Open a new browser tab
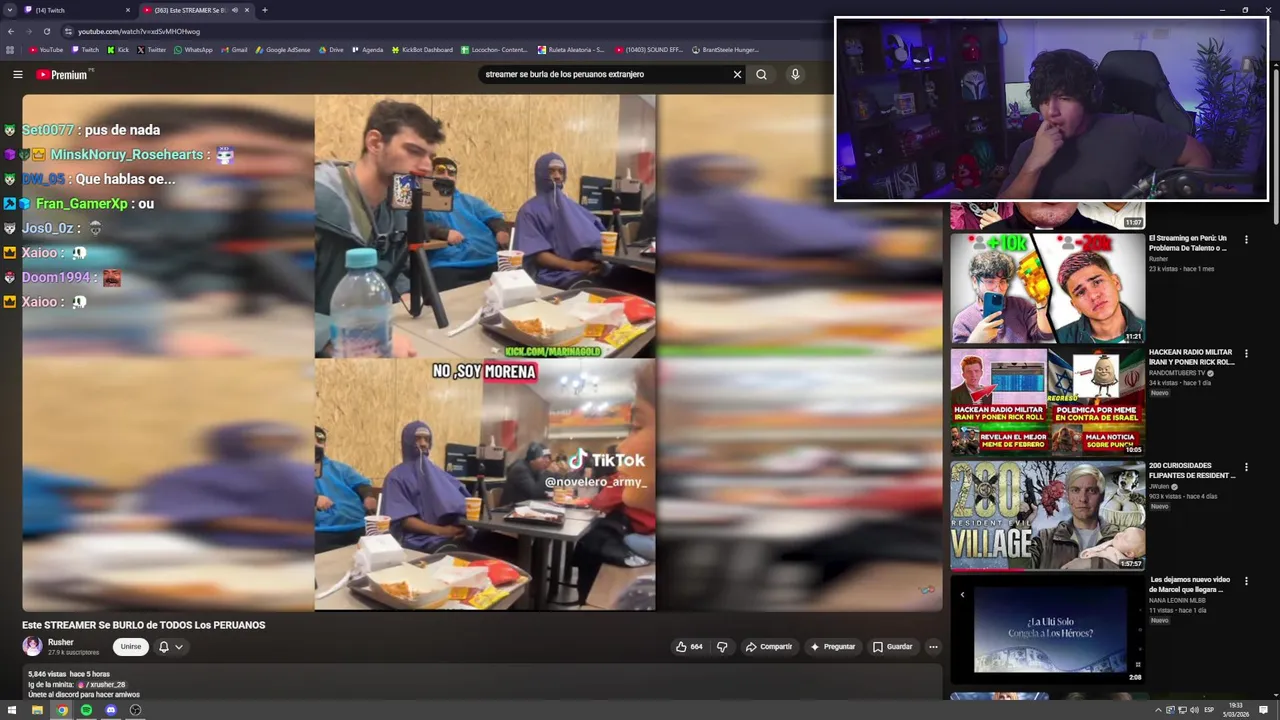The height and width of the screenshot is (720, 1280). tap(265, 10)
